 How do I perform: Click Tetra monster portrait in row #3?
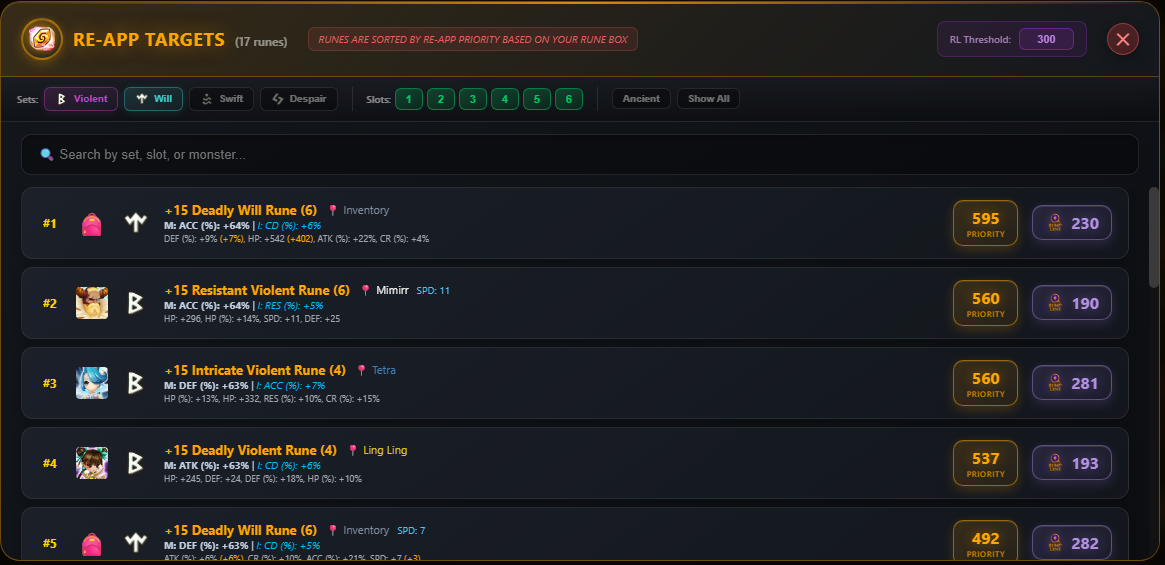click(92, 383)
